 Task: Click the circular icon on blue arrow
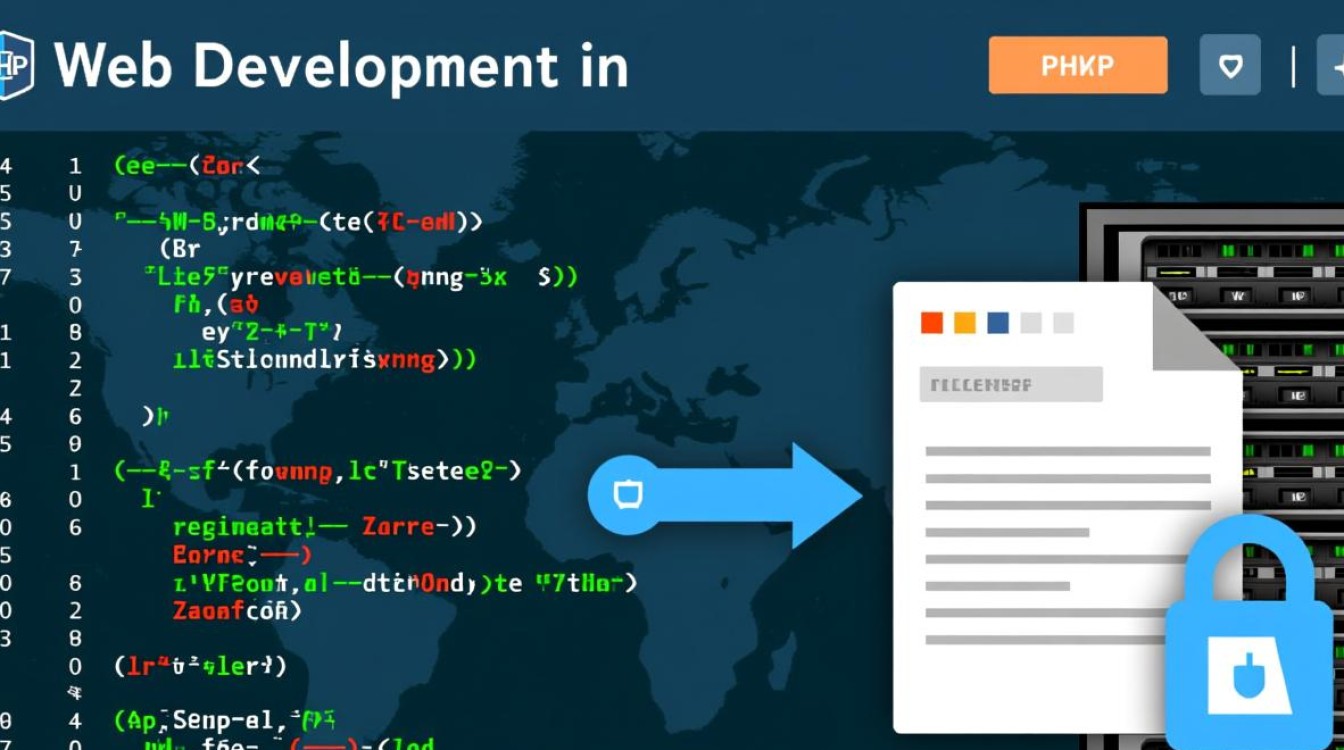[x=627, y=494]
